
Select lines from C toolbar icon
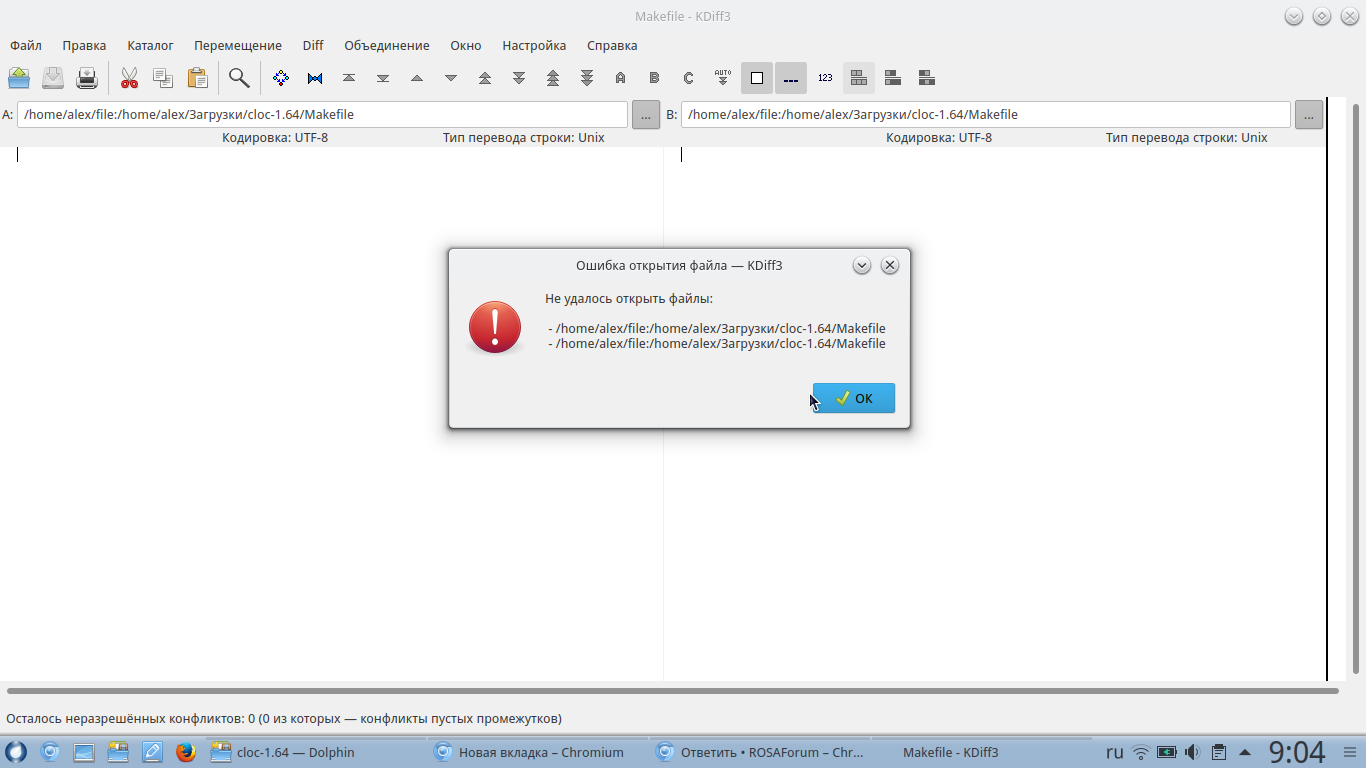click(689, 78)
